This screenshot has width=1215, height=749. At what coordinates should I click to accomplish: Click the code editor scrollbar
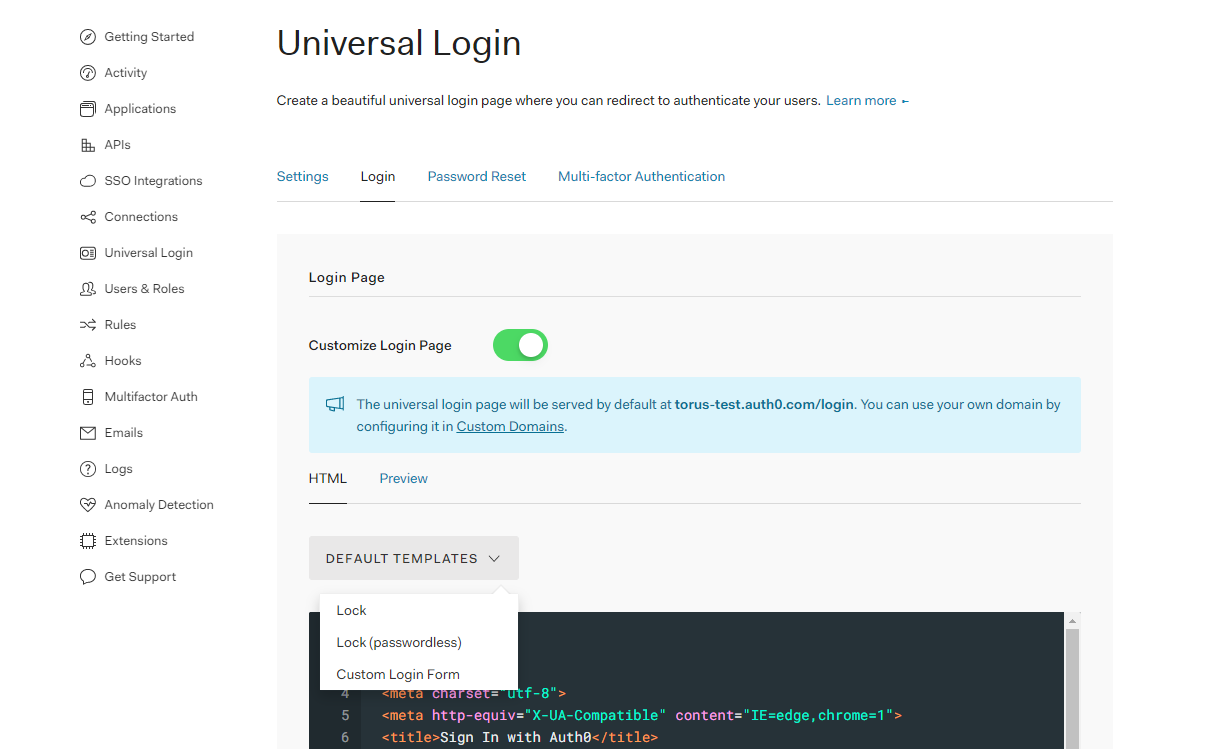[1072, 680]
